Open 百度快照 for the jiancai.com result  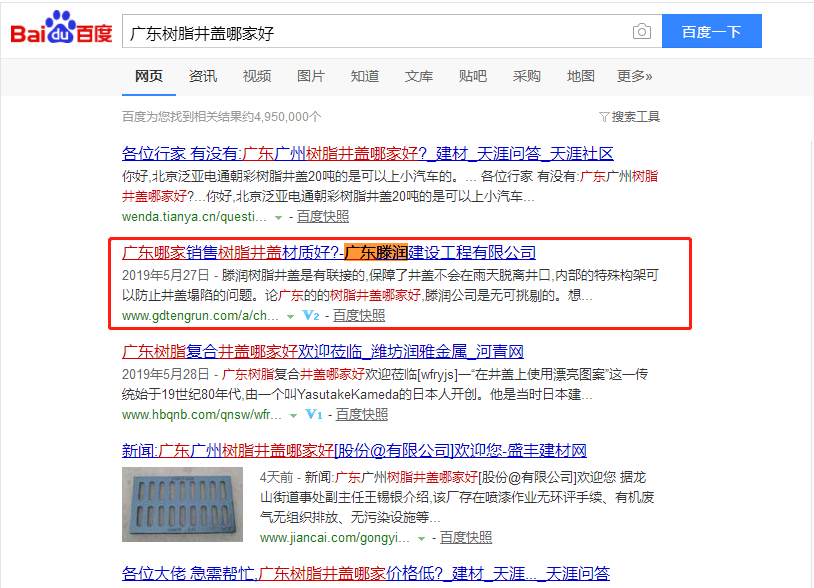click(x=466, y=538)
